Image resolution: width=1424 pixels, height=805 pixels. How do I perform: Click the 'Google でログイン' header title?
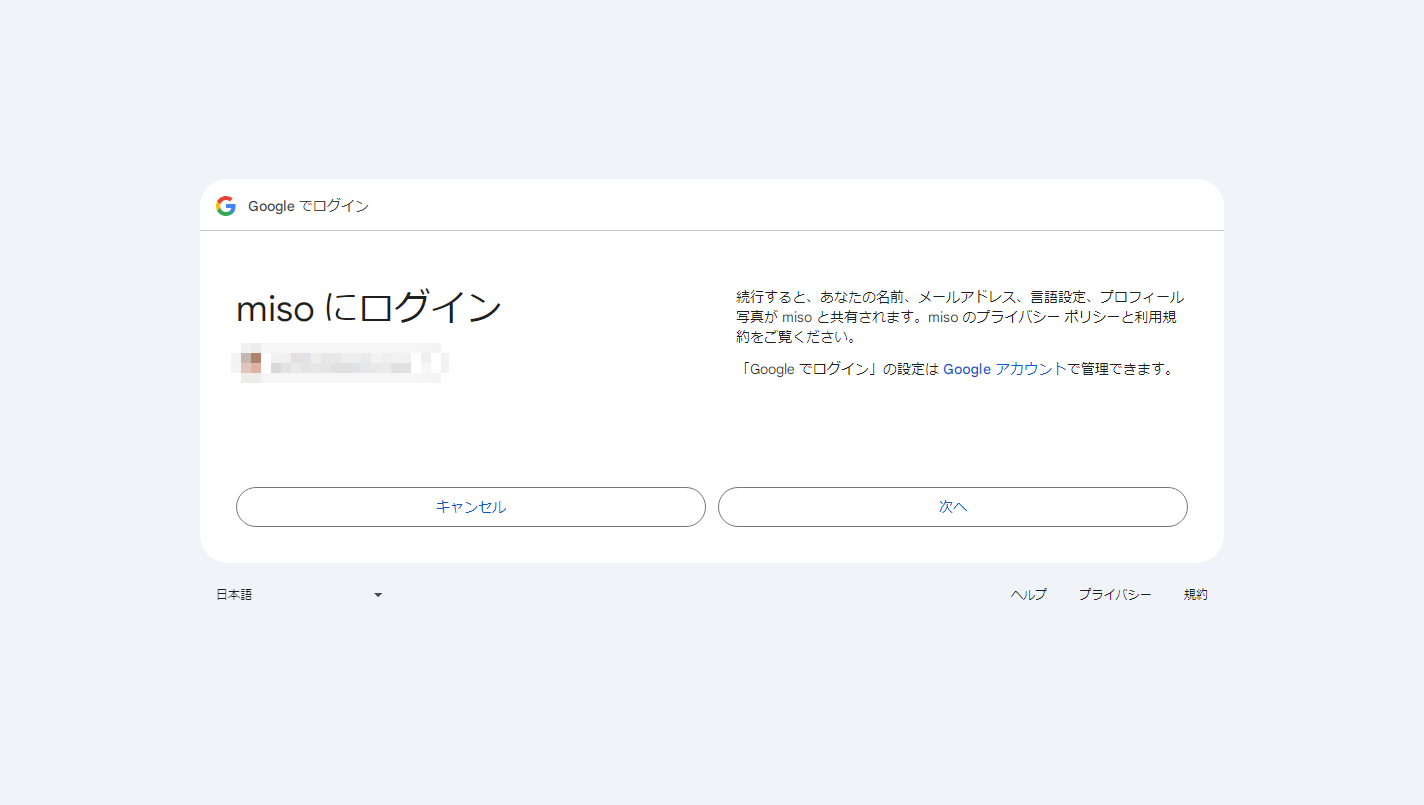click(308, 207)
